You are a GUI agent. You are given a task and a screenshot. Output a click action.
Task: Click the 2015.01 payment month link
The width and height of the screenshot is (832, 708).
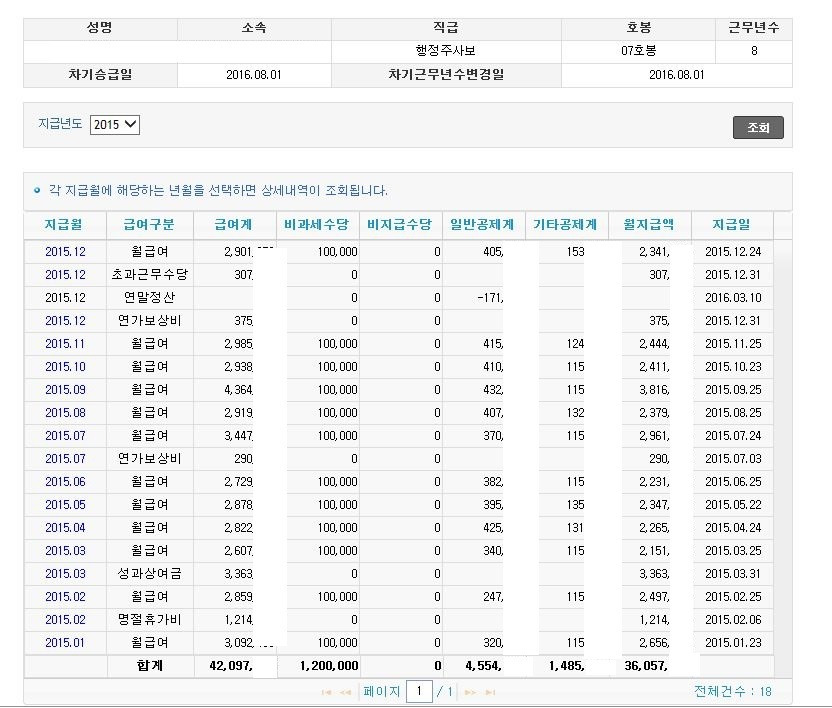point(65,642)
